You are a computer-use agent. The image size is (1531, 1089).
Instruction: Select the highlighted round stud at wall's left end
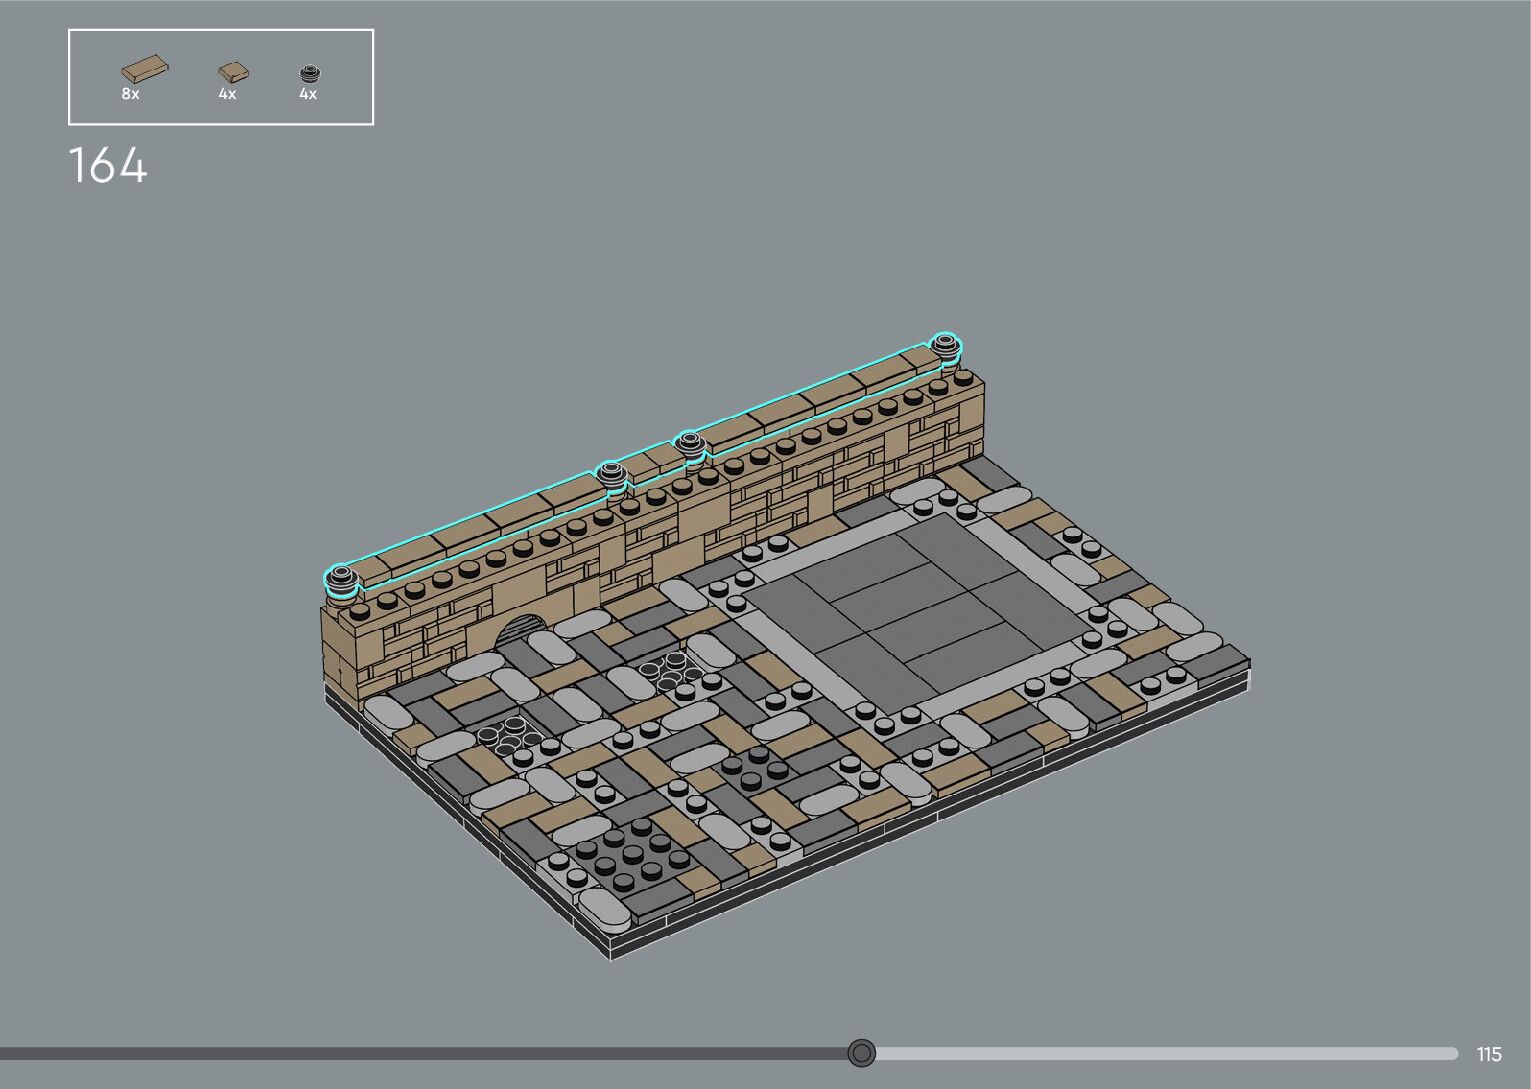pos(342,577)
